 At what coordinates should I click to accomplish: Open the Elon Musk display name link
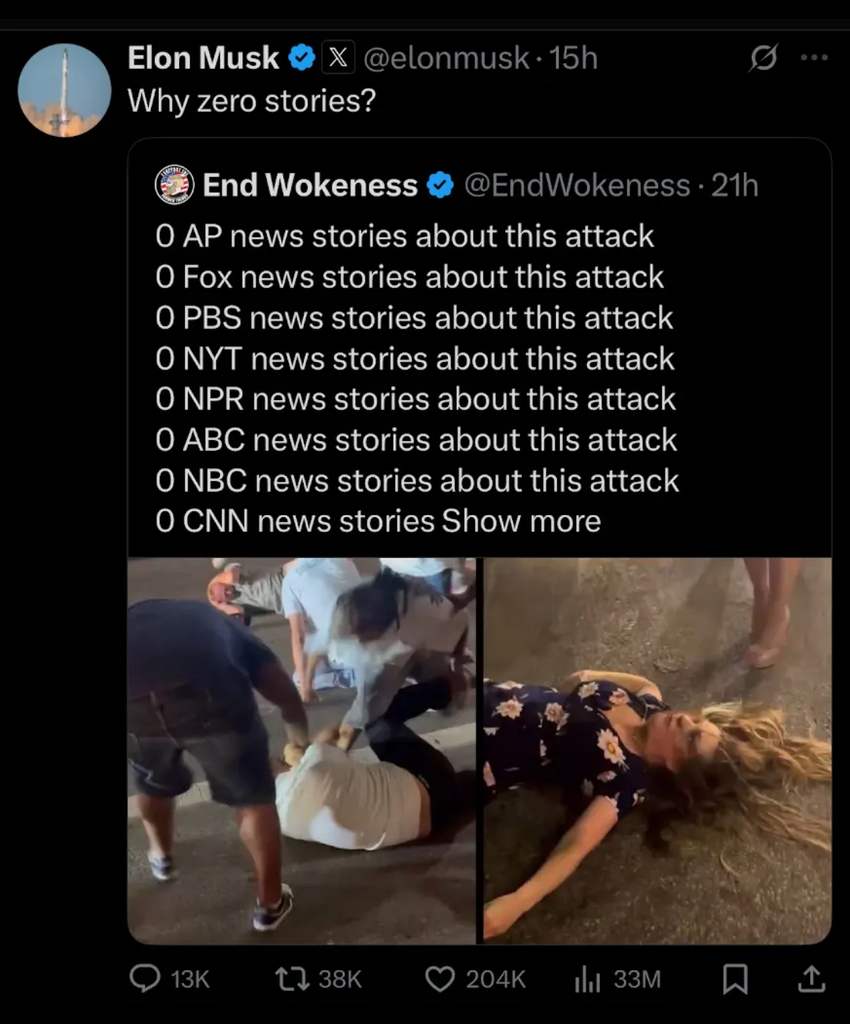pos(203,59)
